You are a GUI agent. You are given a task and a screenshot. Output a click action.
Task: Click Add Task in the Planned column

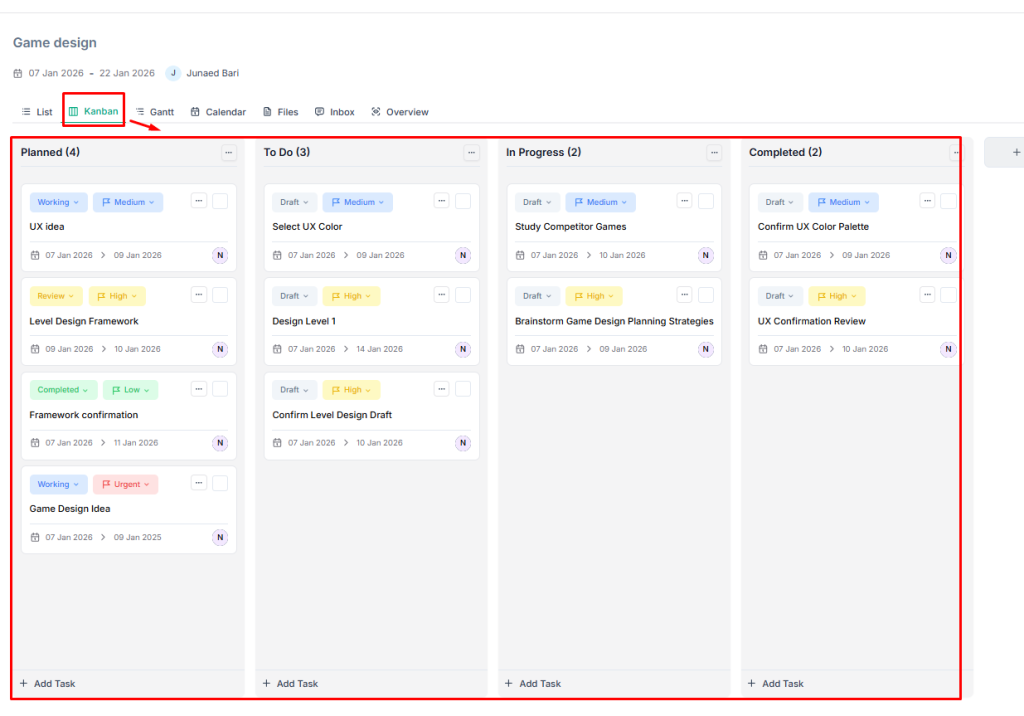click(x=48, y=684)
